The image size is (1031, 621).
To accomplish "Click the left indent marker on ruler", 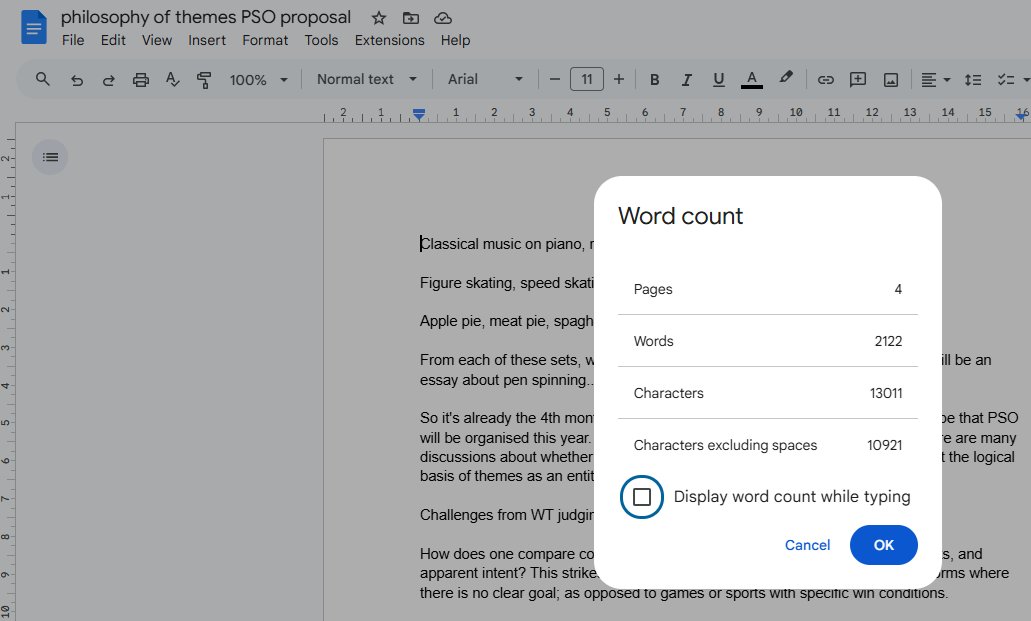I will tap(419, 114).
